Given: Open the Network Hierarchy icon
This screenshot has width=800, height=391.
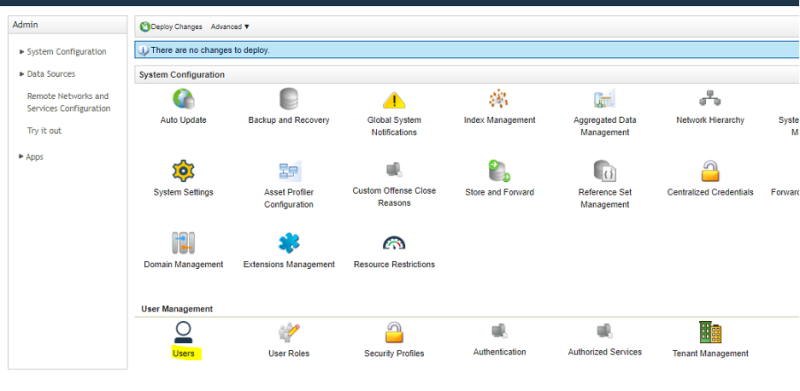Looking at the screenshot, I should pos(710,99).
